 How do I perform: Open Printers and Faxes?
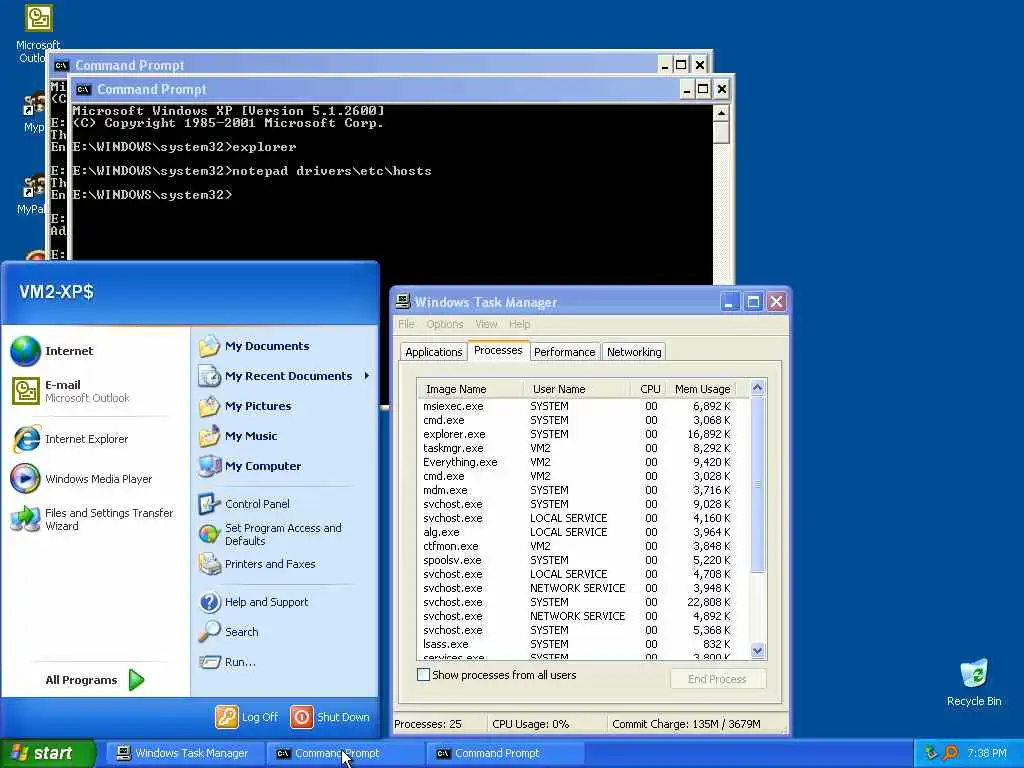257,564
